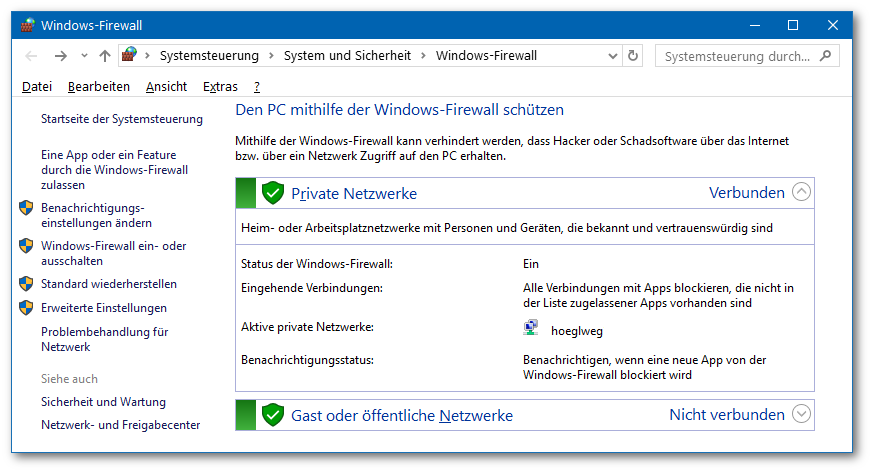Open Benachrichtigungseinstellungen ändern

[x=96, y=215]
